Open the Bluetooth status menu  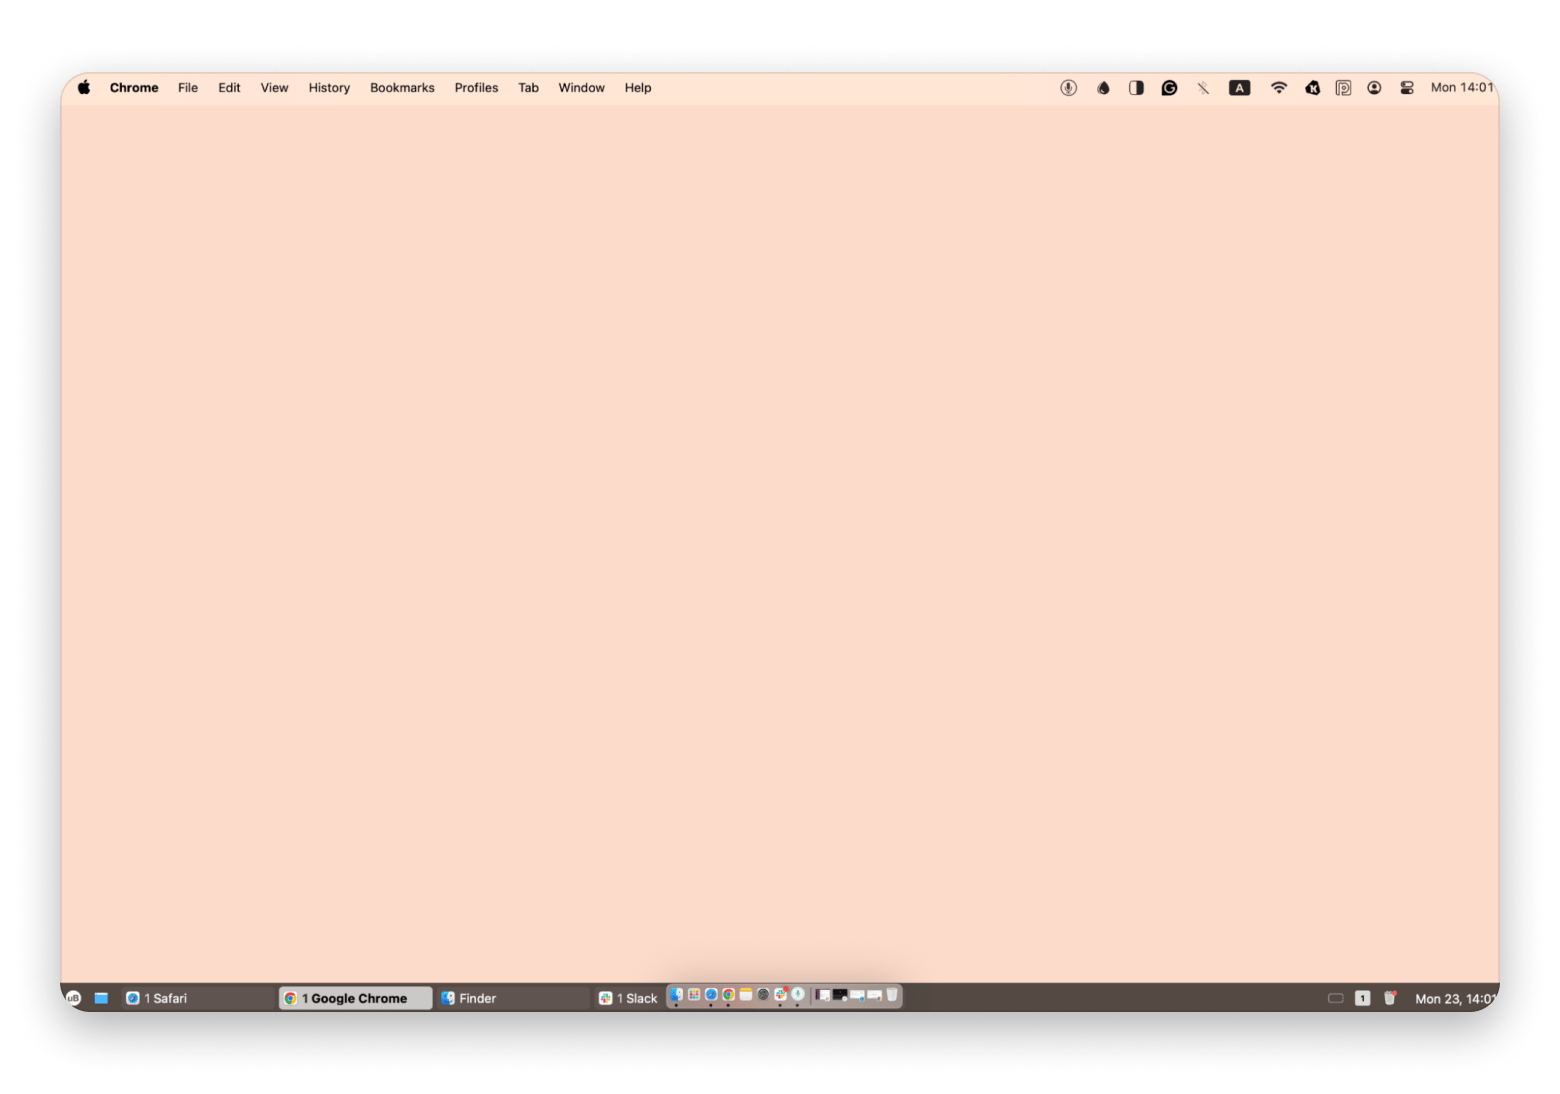click(1203, 88)
